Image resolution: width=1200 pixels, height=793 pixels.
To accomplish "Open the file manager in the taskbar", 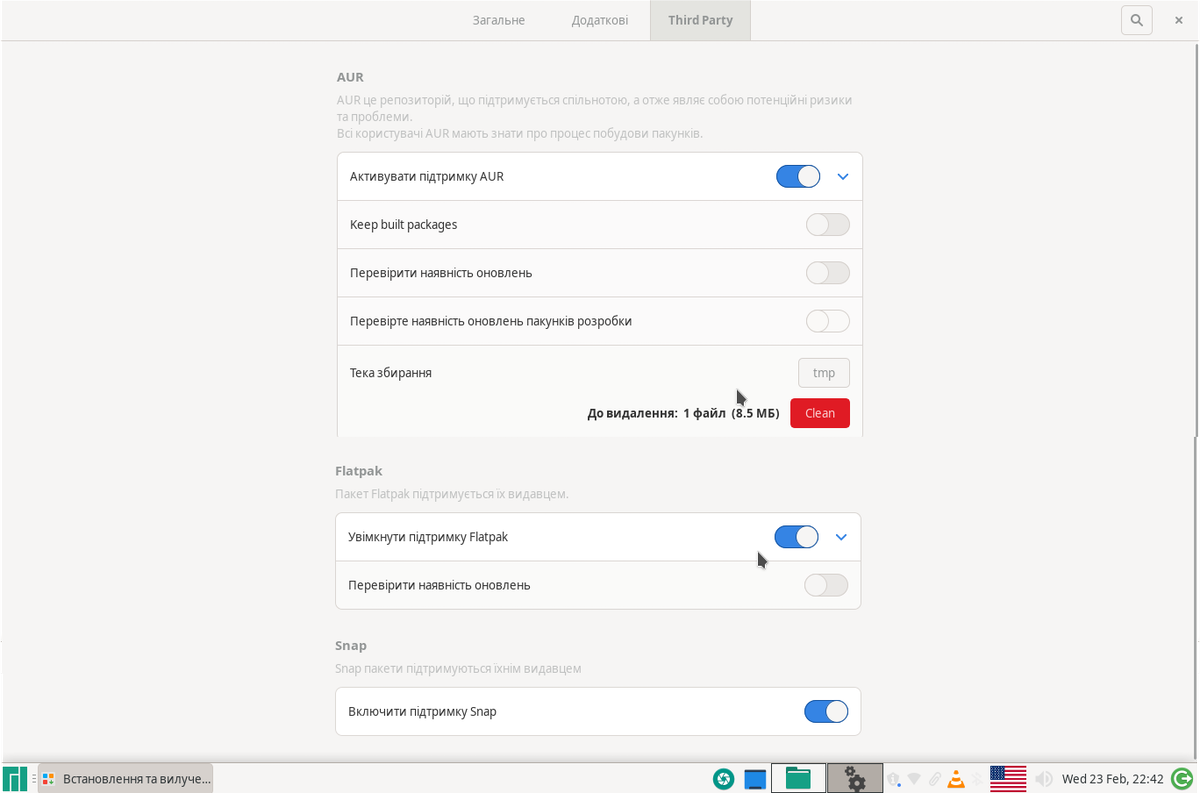I will [798, 778].
